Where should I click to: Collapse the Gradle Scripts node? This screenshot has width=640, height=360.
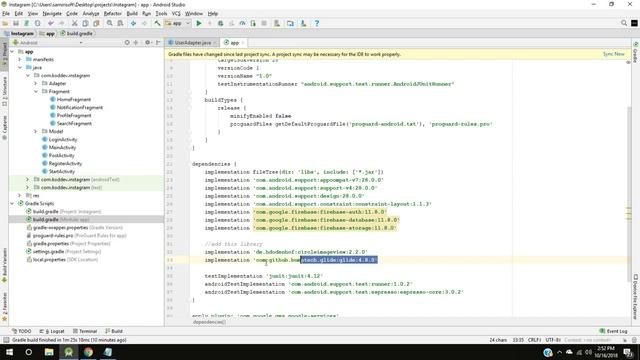12,203
